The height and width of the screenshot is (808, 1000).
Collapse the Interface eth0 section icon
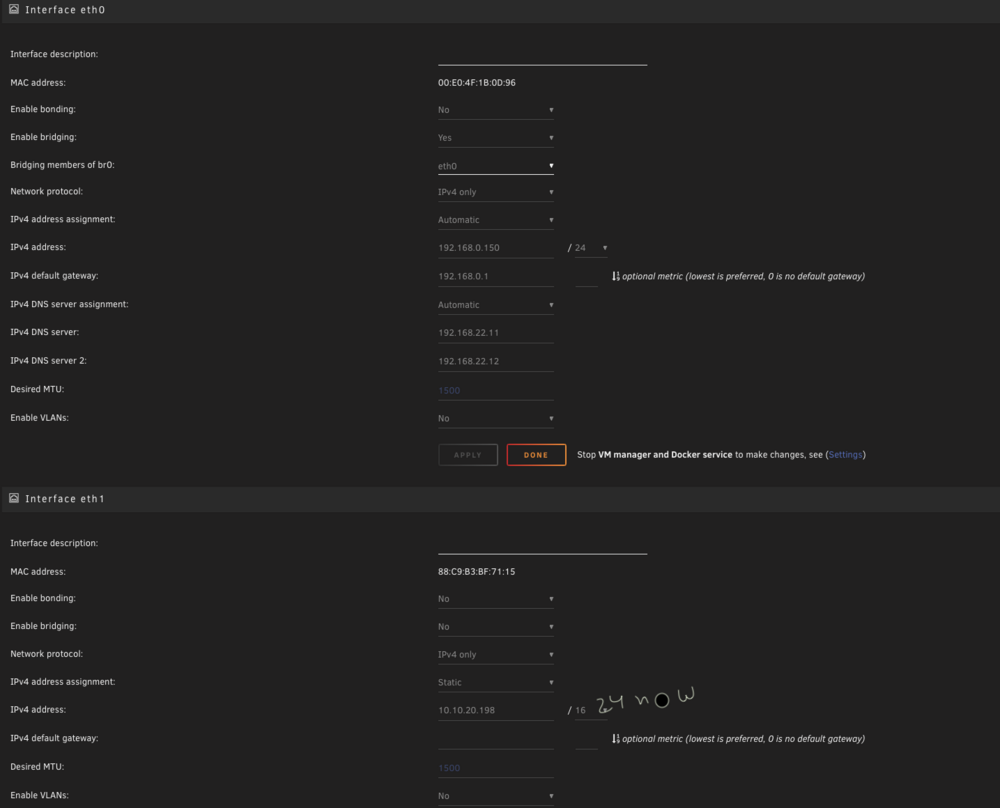(14, 9)
